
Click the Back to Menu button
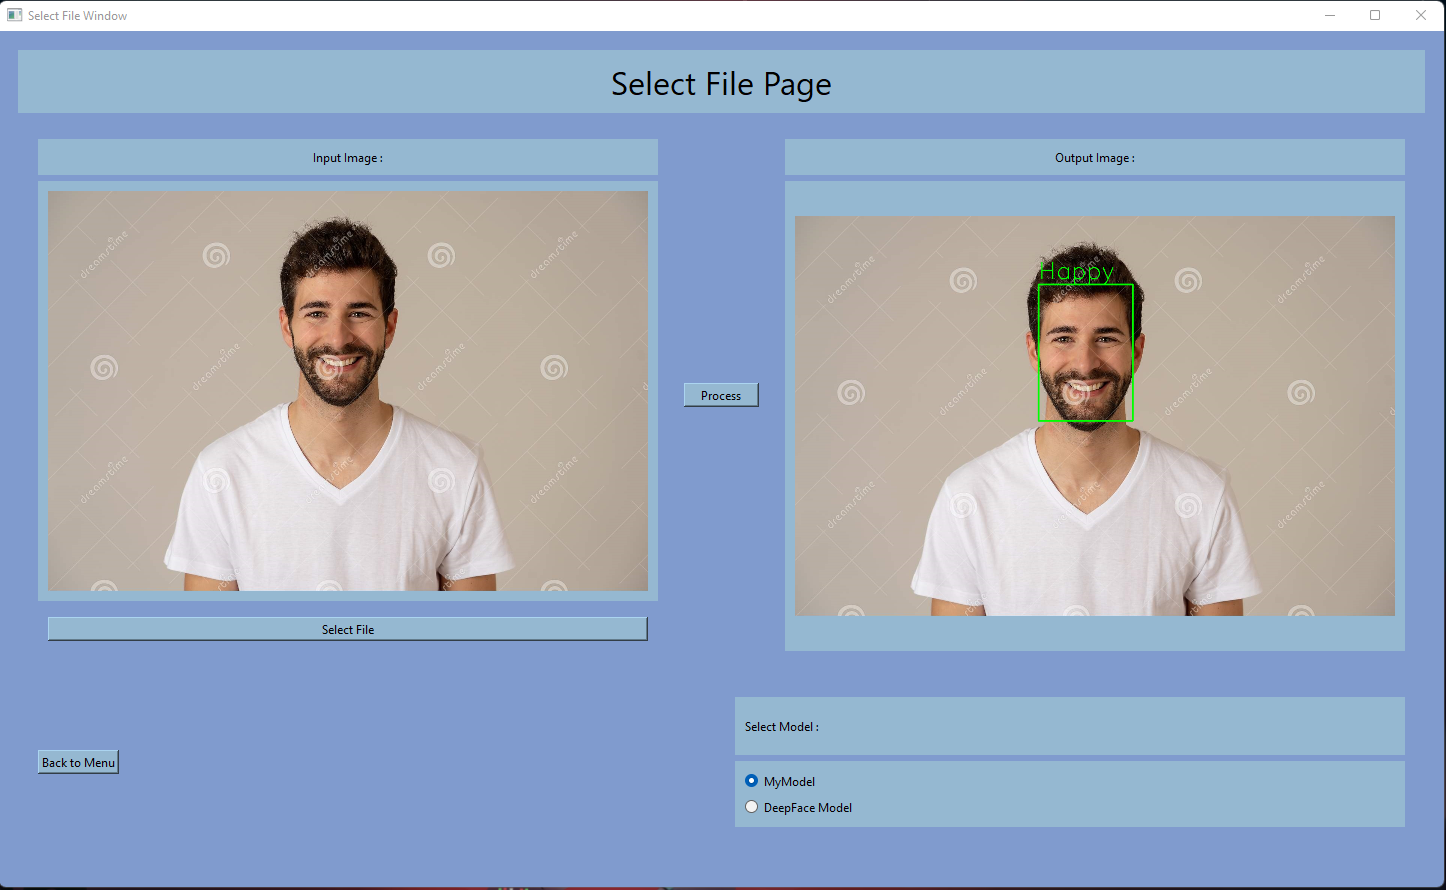77,761
